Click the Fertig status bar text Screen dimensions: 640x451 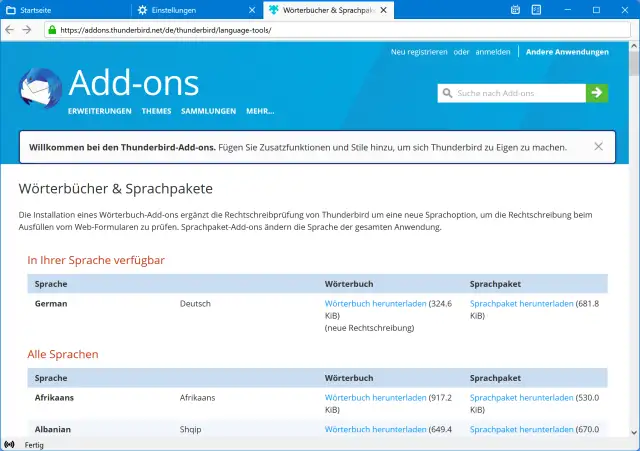coord(34,445)
